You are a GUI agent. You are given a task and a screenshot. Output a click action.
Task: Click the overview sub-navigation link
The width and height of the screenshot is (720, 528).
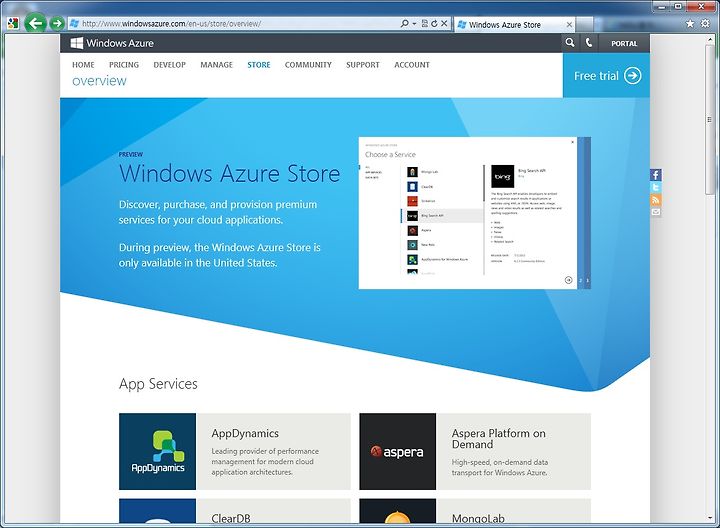99,81
